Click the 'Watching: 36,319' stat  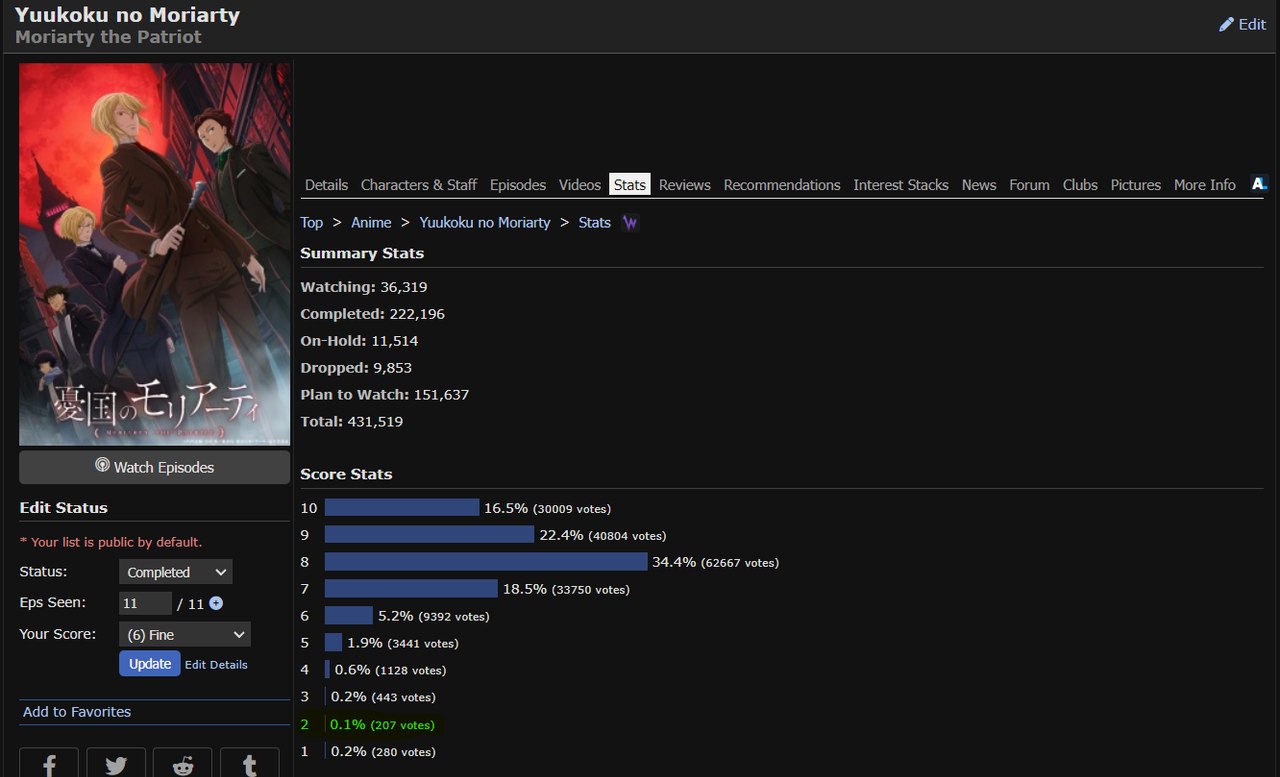pos(364,287)
